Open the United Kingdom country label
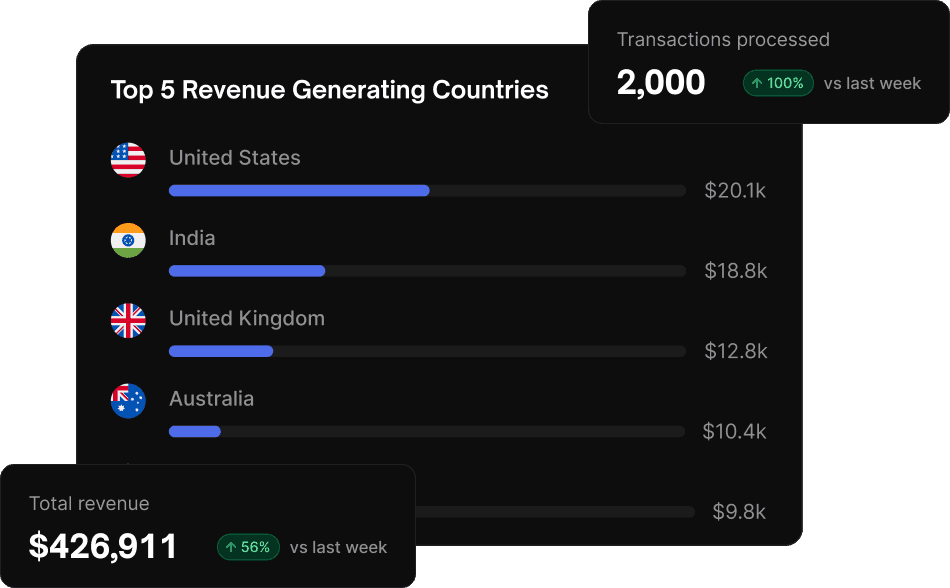Image resolution: width=950 pixels, height=588 pixels. tap(247, 319)
